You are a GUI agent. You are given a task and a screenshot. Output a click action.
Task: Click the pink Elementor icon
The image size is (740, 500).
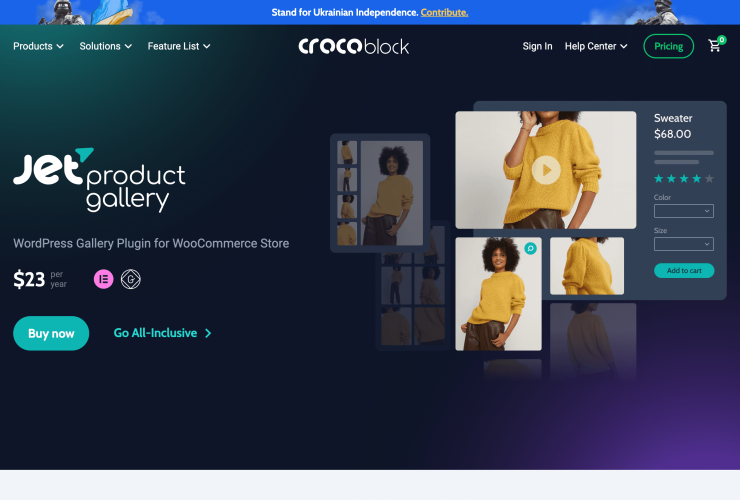click(x=103, y=279)
